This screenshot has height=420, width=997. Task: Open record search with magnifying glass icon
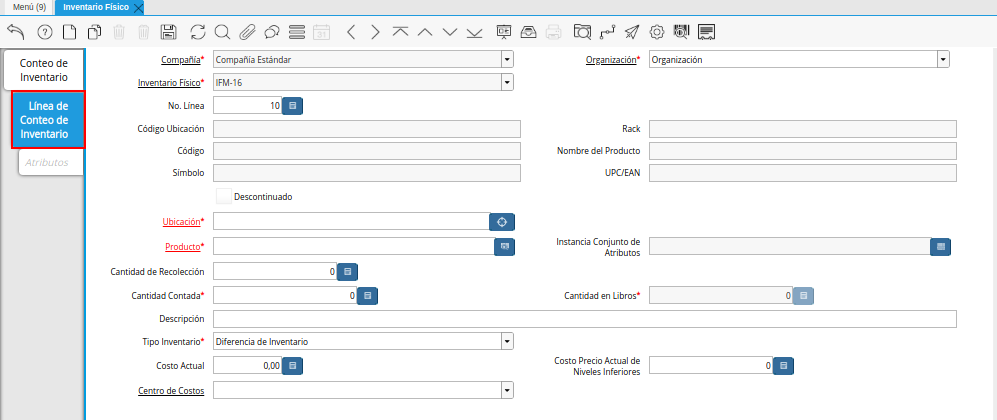222,32
